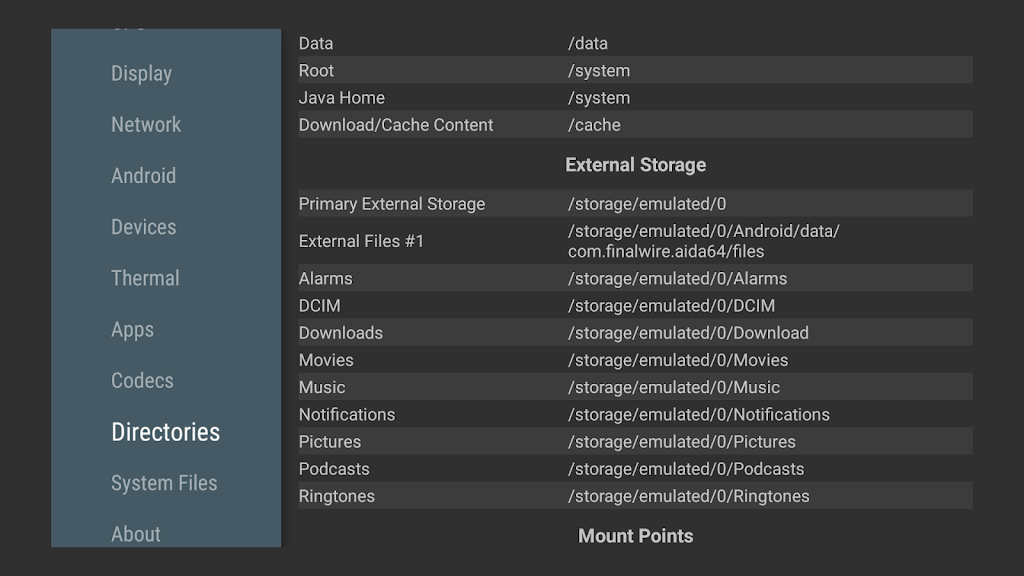
Task: Open the About page
Action: (x=136, y=534)
